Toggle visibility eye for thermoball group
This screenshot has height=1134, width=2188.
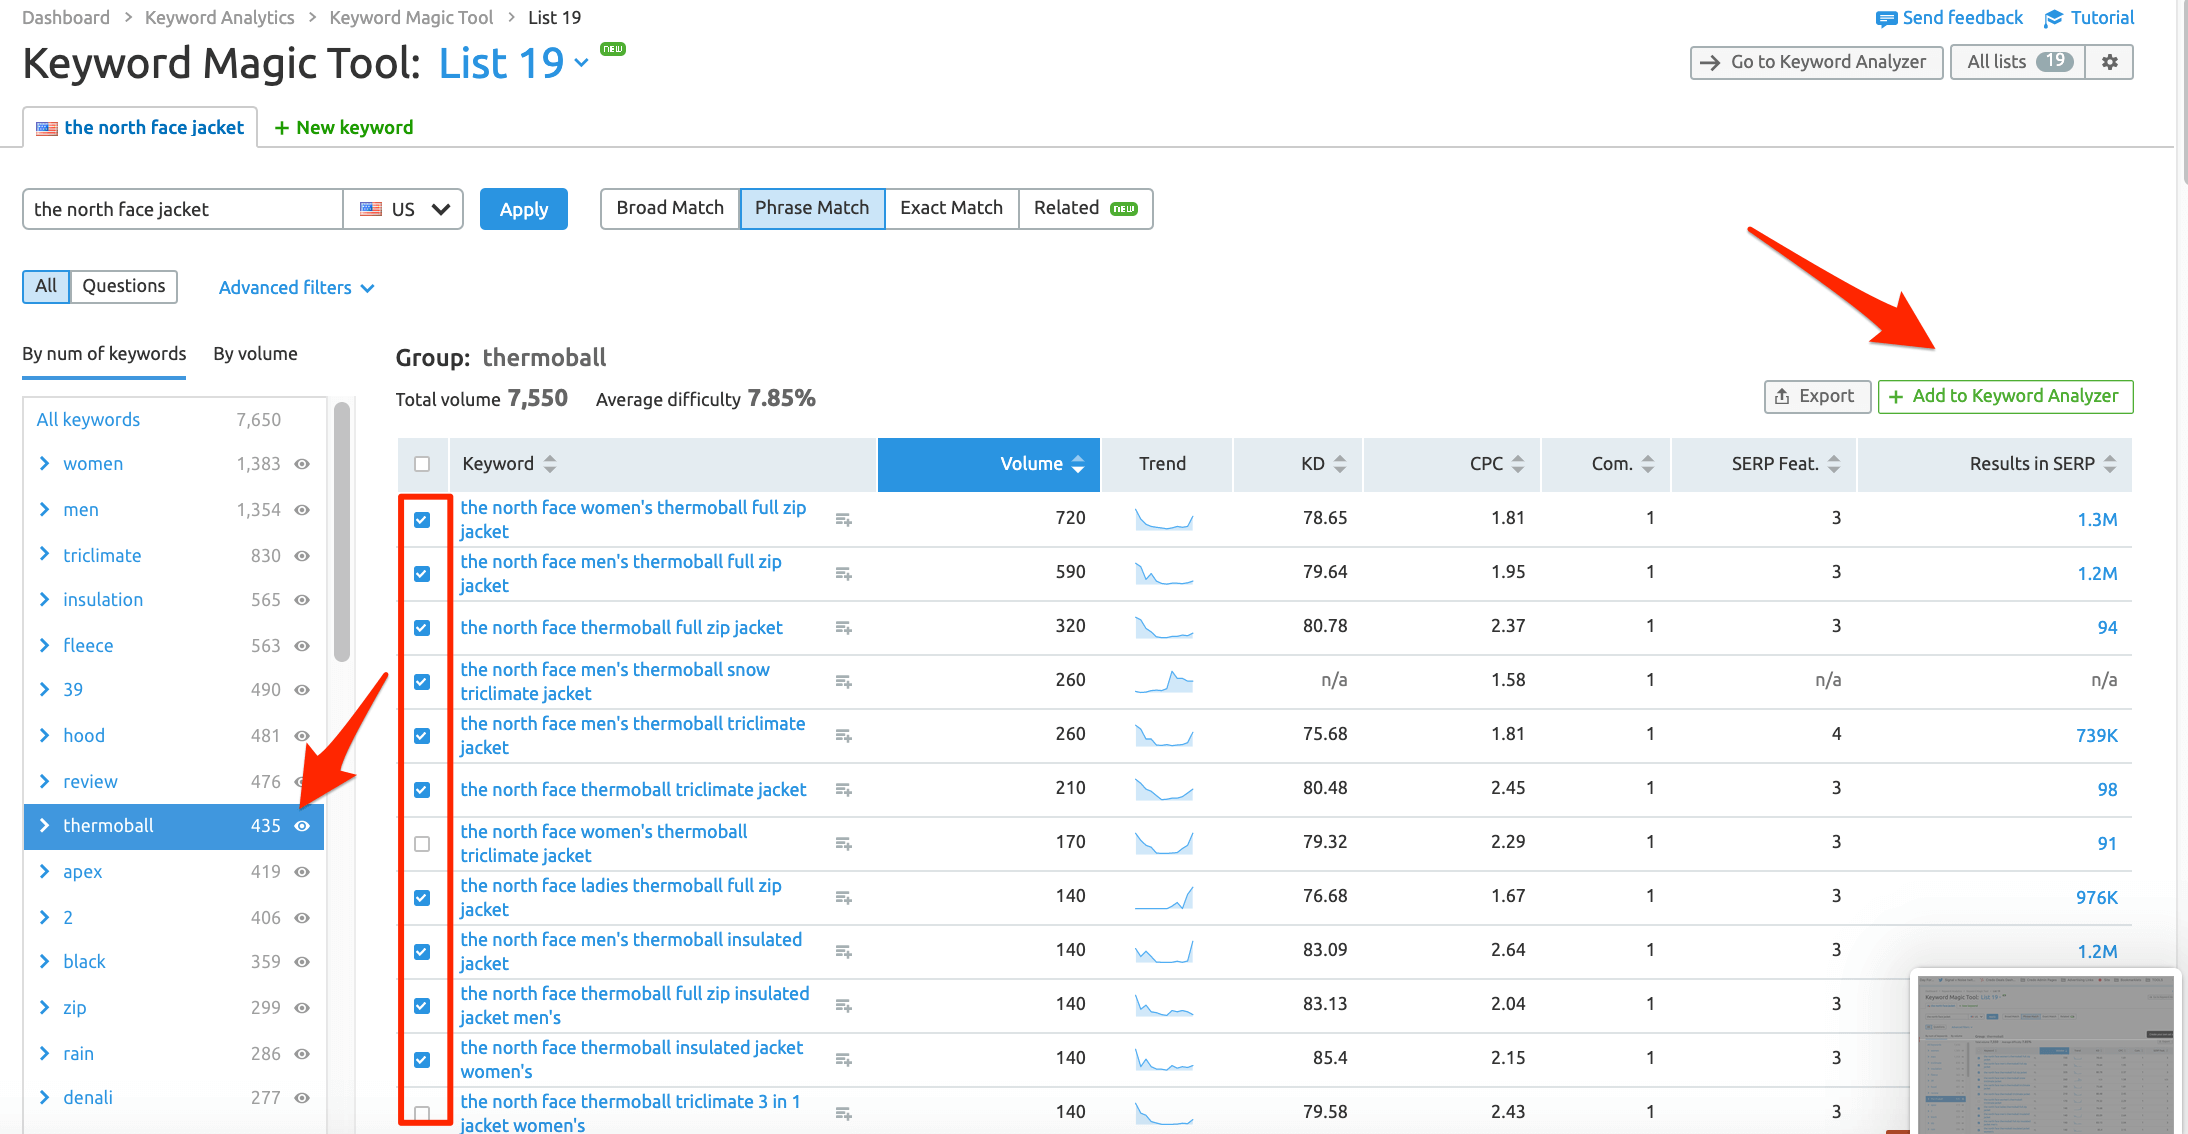coord(302,826)
